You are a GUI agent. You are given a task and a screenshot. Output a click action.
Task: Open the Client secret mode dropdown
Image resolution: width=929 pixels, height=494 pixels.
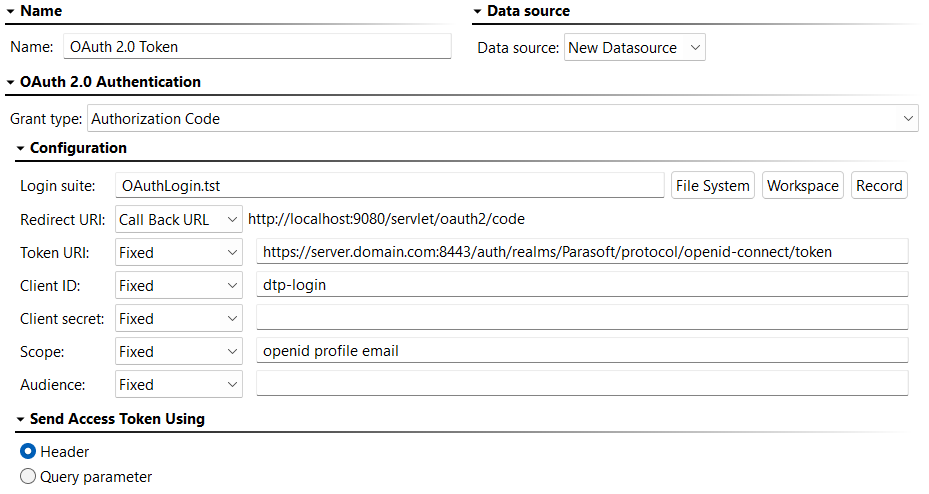(178, 319)
